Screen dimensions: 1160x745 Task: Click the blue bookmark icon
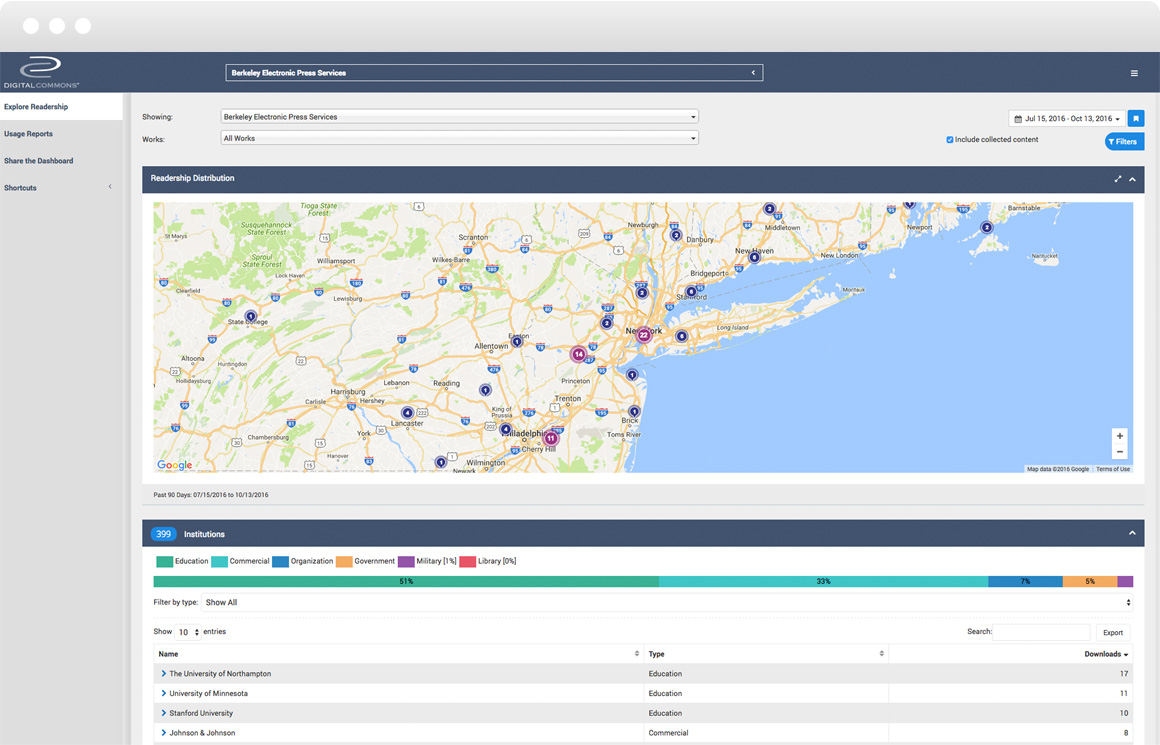(1136, 118)
